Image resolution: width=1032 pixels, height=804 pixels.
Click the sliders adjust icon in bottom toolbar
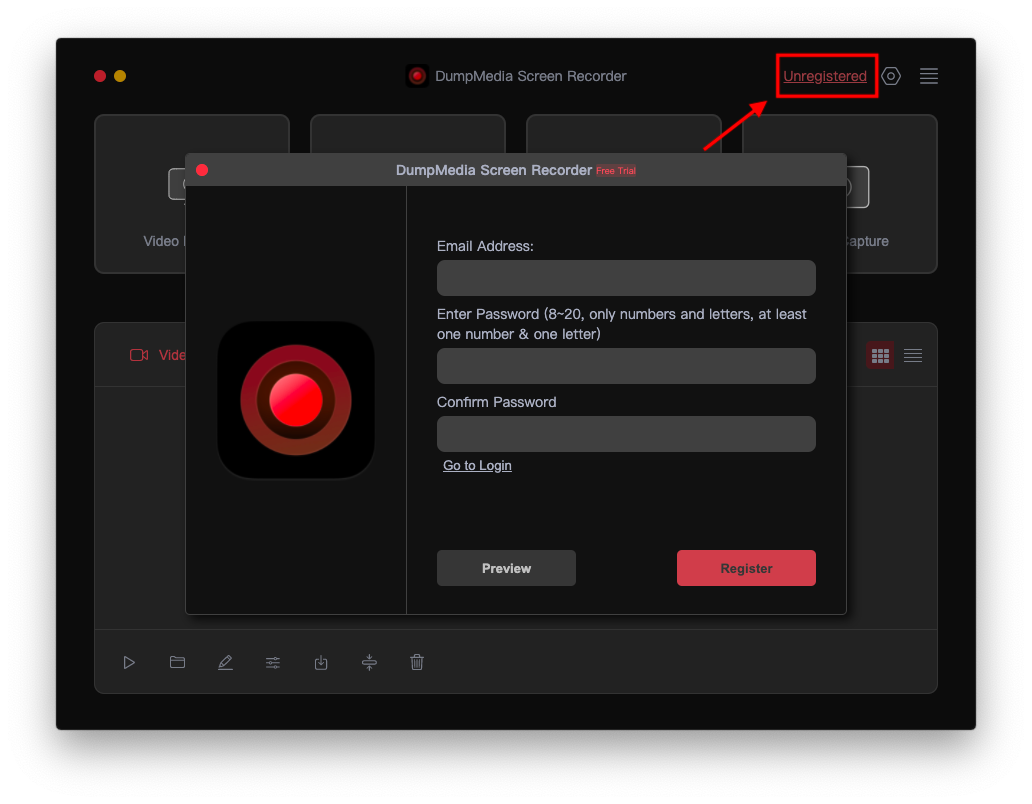273,663
